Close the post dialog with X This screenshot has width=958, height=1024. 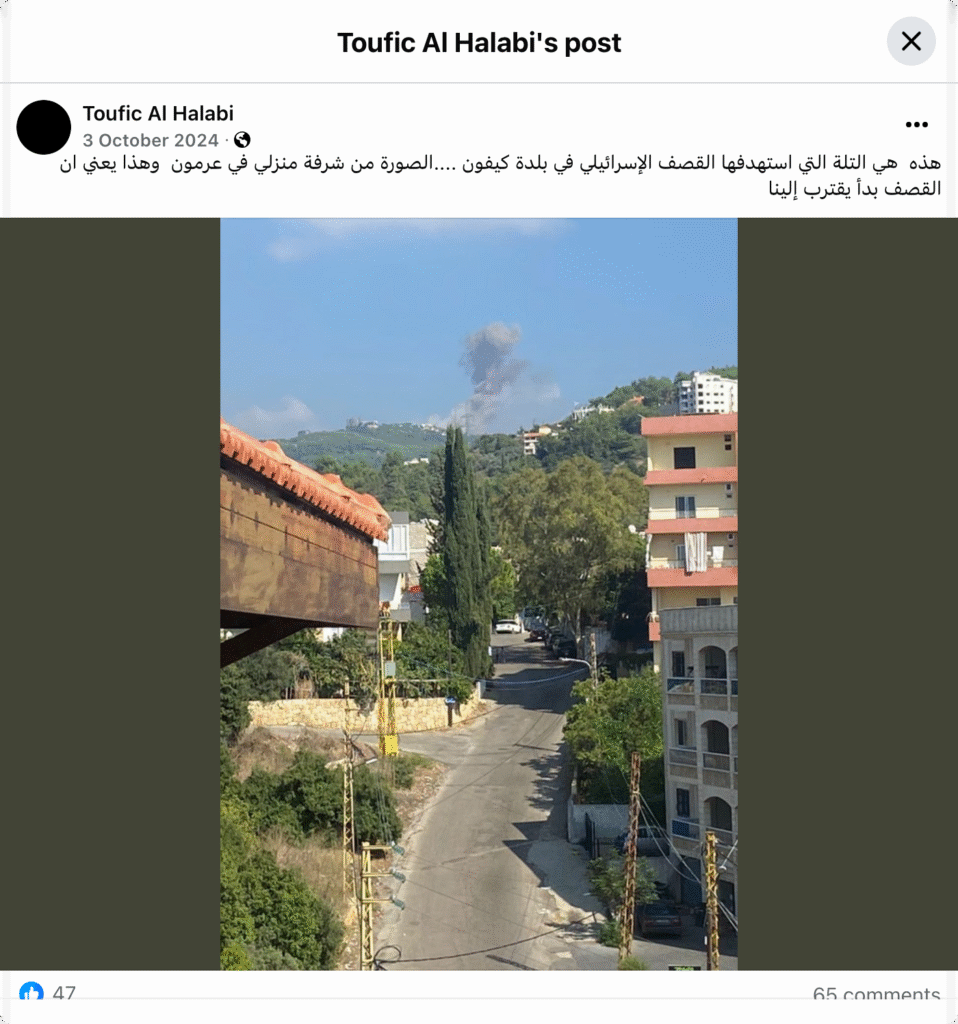point(911,42)
